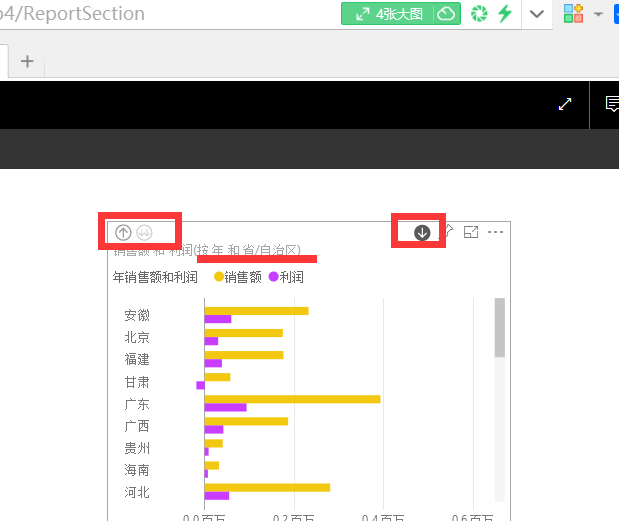Click the chart vertical scrollbar thumb
This screenshot has height=521, width=619.
point(500,328)
